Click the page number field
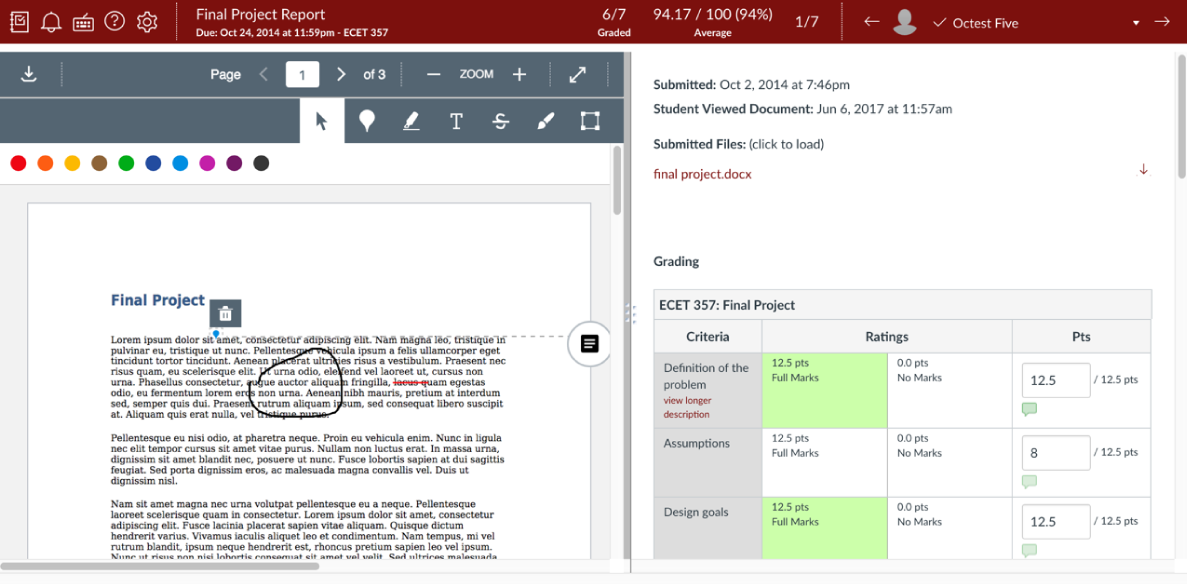This screenshot has width=1187, height=584. [x=302, y=74]
